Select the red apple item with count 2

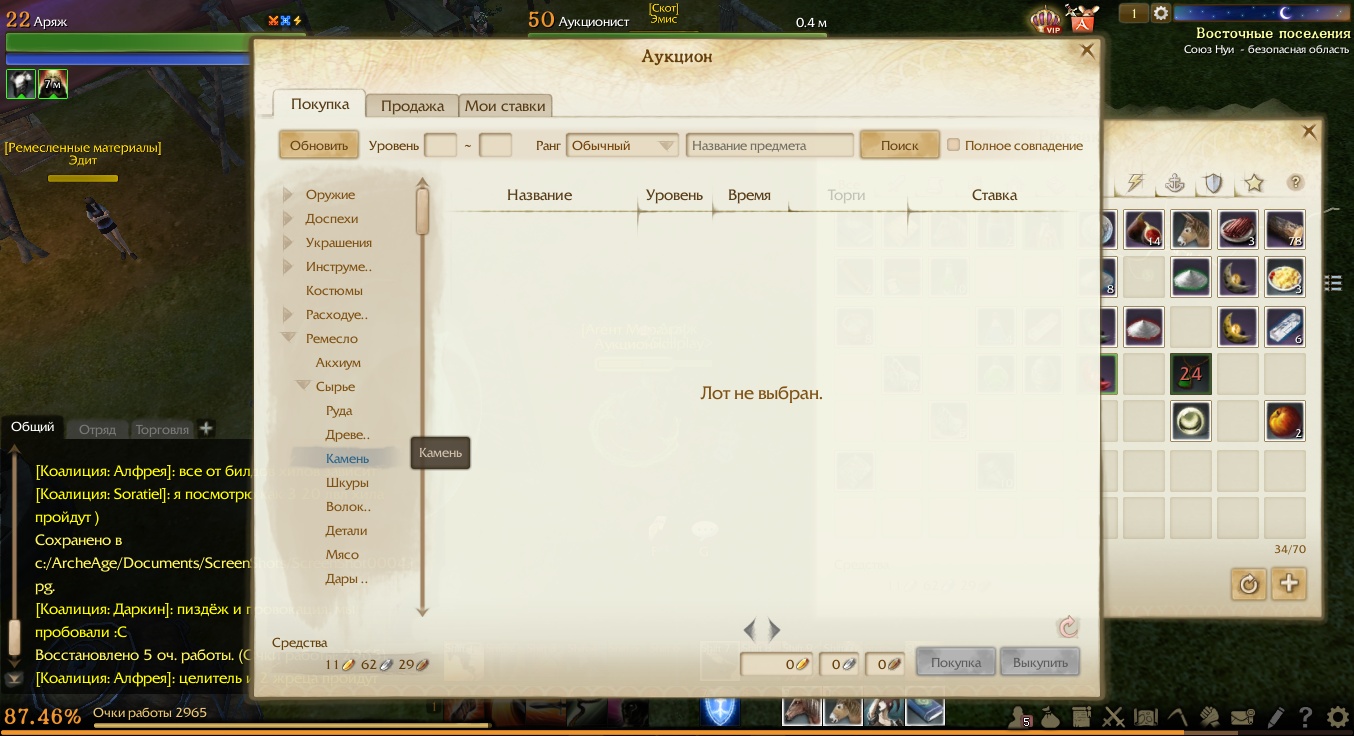[1284, 421]
